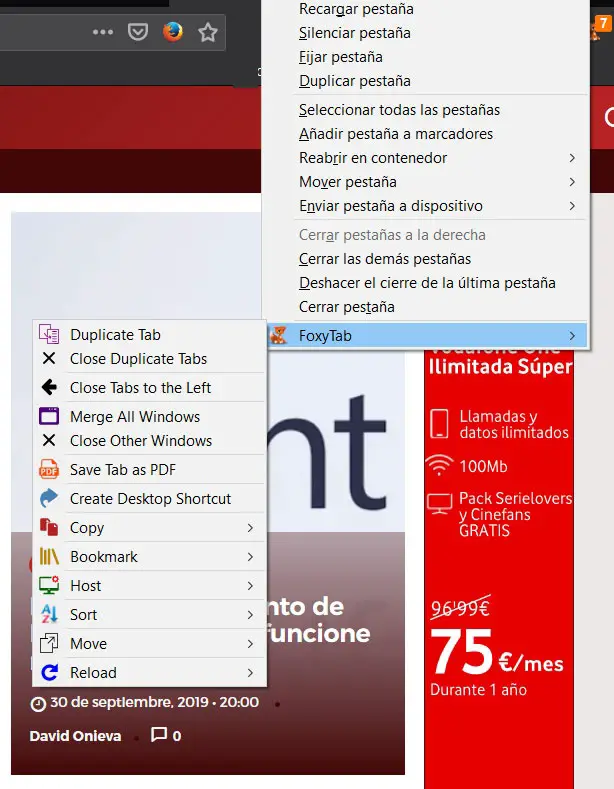Click the Move window icon
This screenshot has width=614, height=789.
pyautogui.click(x=49, y=643)
